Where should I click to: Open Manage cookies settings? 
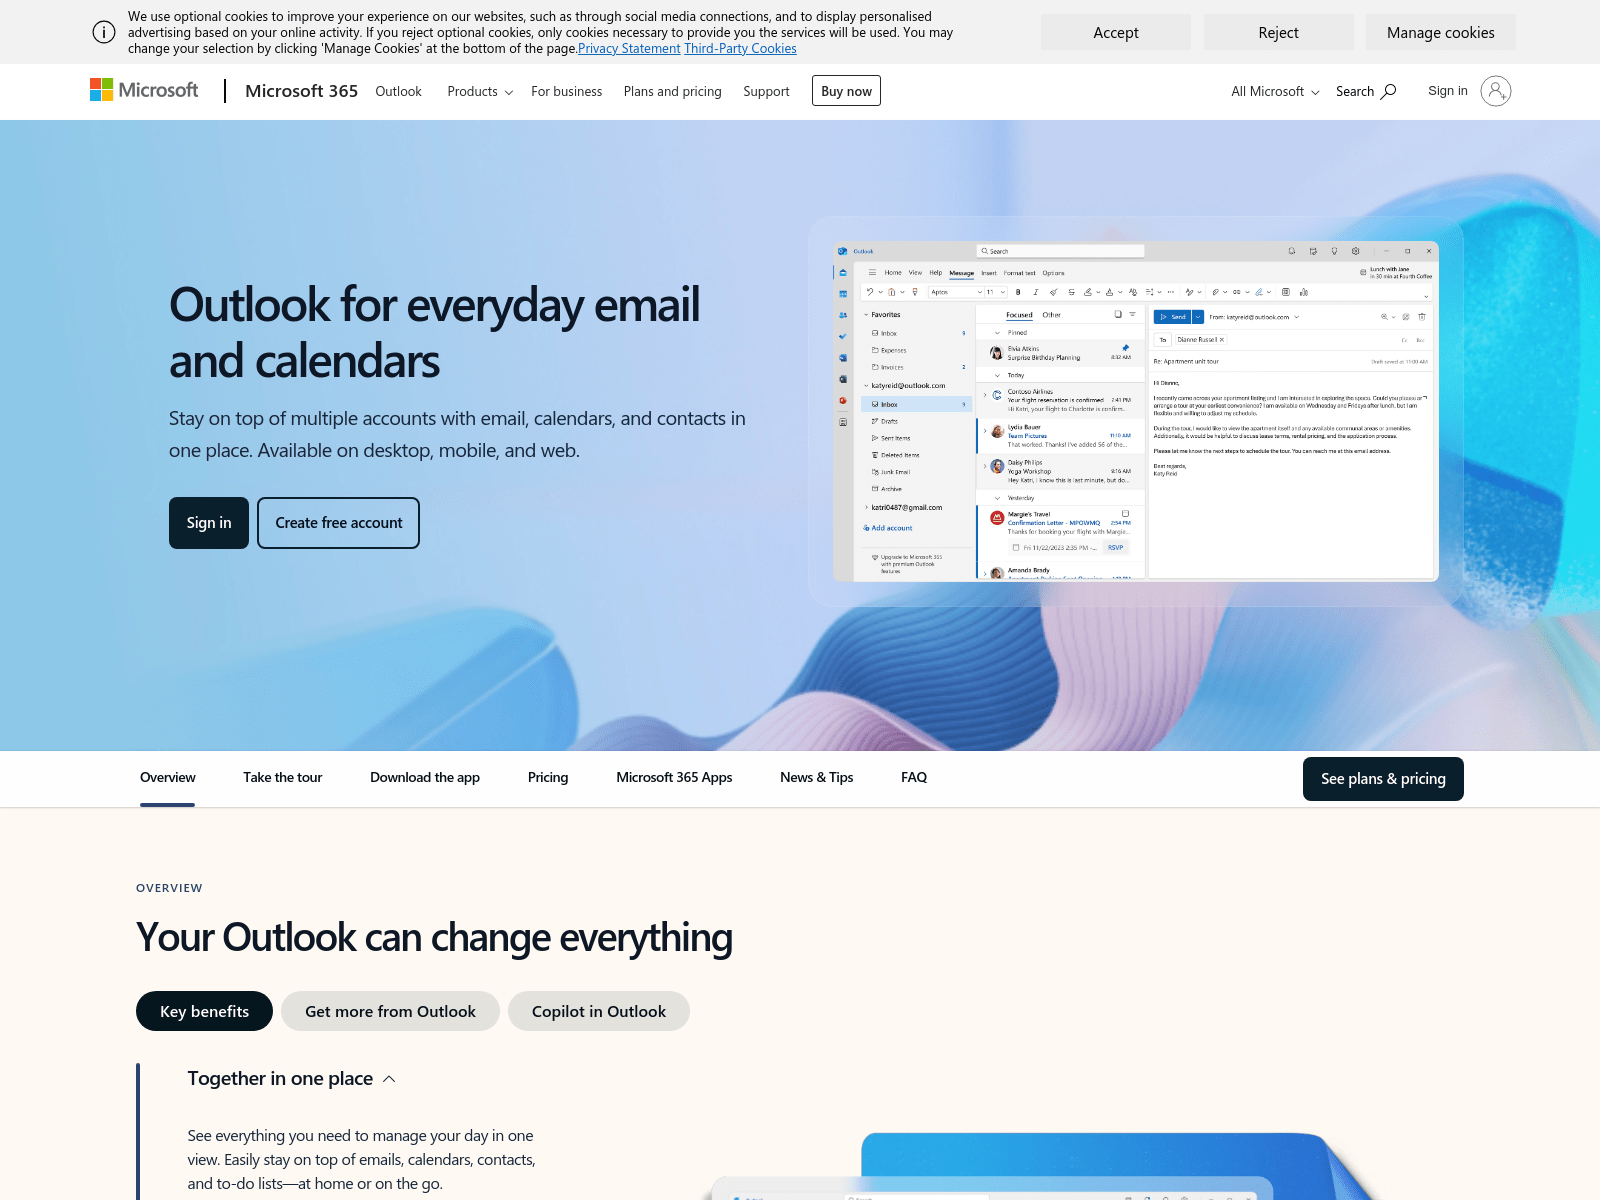click(x=1440, y=32)
